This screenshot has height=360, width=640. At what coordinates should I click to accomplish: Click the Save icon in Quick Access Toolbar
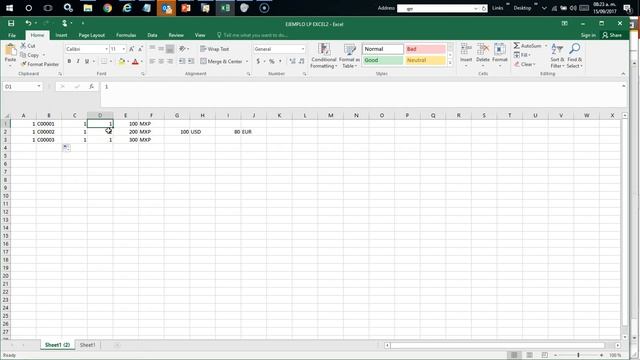tap(11, 23)
